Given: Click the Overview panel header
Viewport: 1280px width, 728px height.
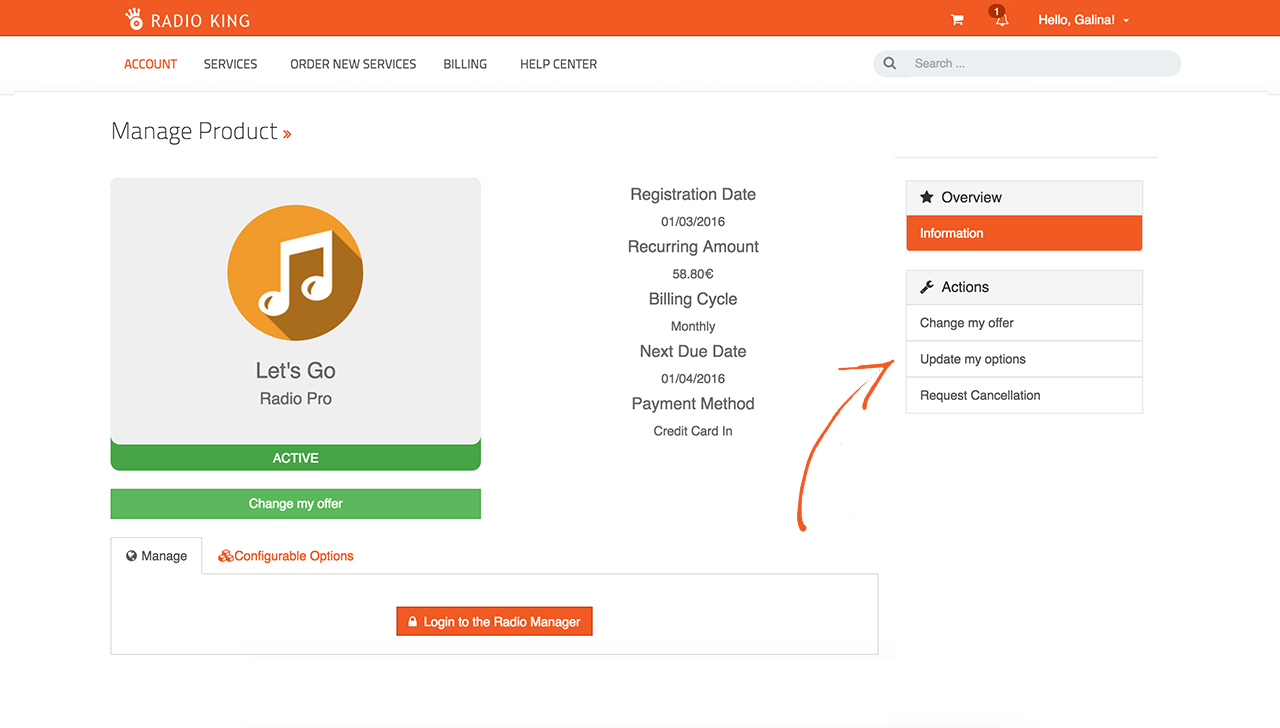Looking at the screenshot, I should click(1024, 198).
